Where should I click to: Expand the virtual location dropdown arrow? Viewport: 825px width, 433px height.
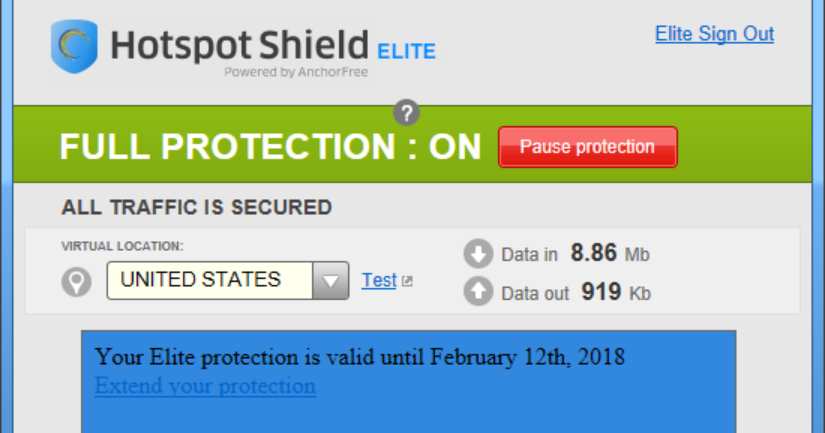tap(330, 281)
